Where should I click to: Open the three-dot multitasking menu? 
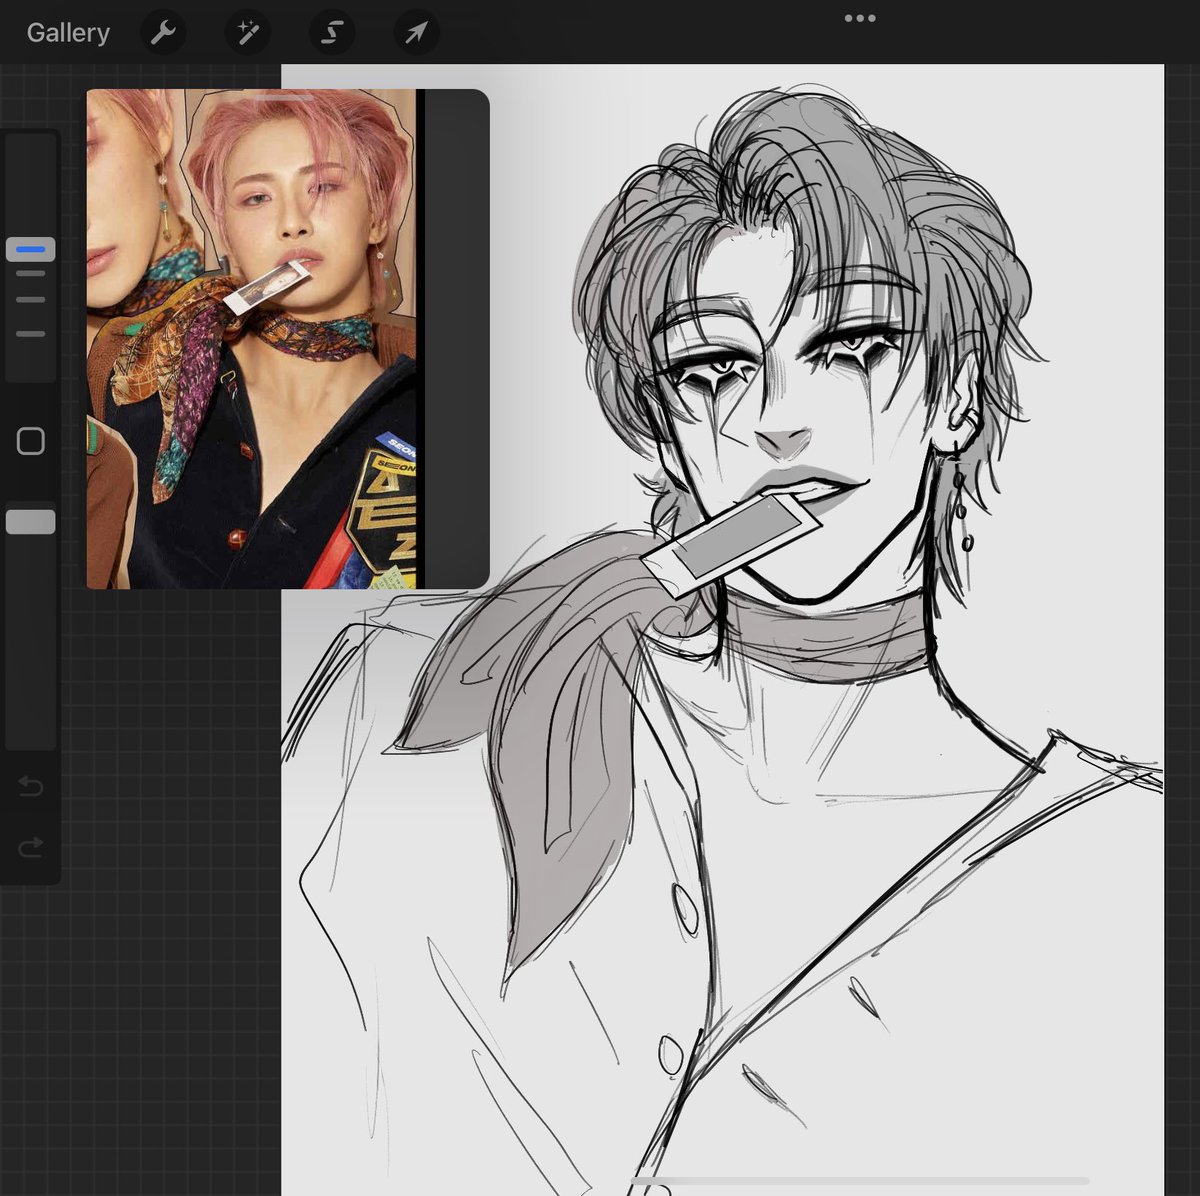[x=860, y=18]
